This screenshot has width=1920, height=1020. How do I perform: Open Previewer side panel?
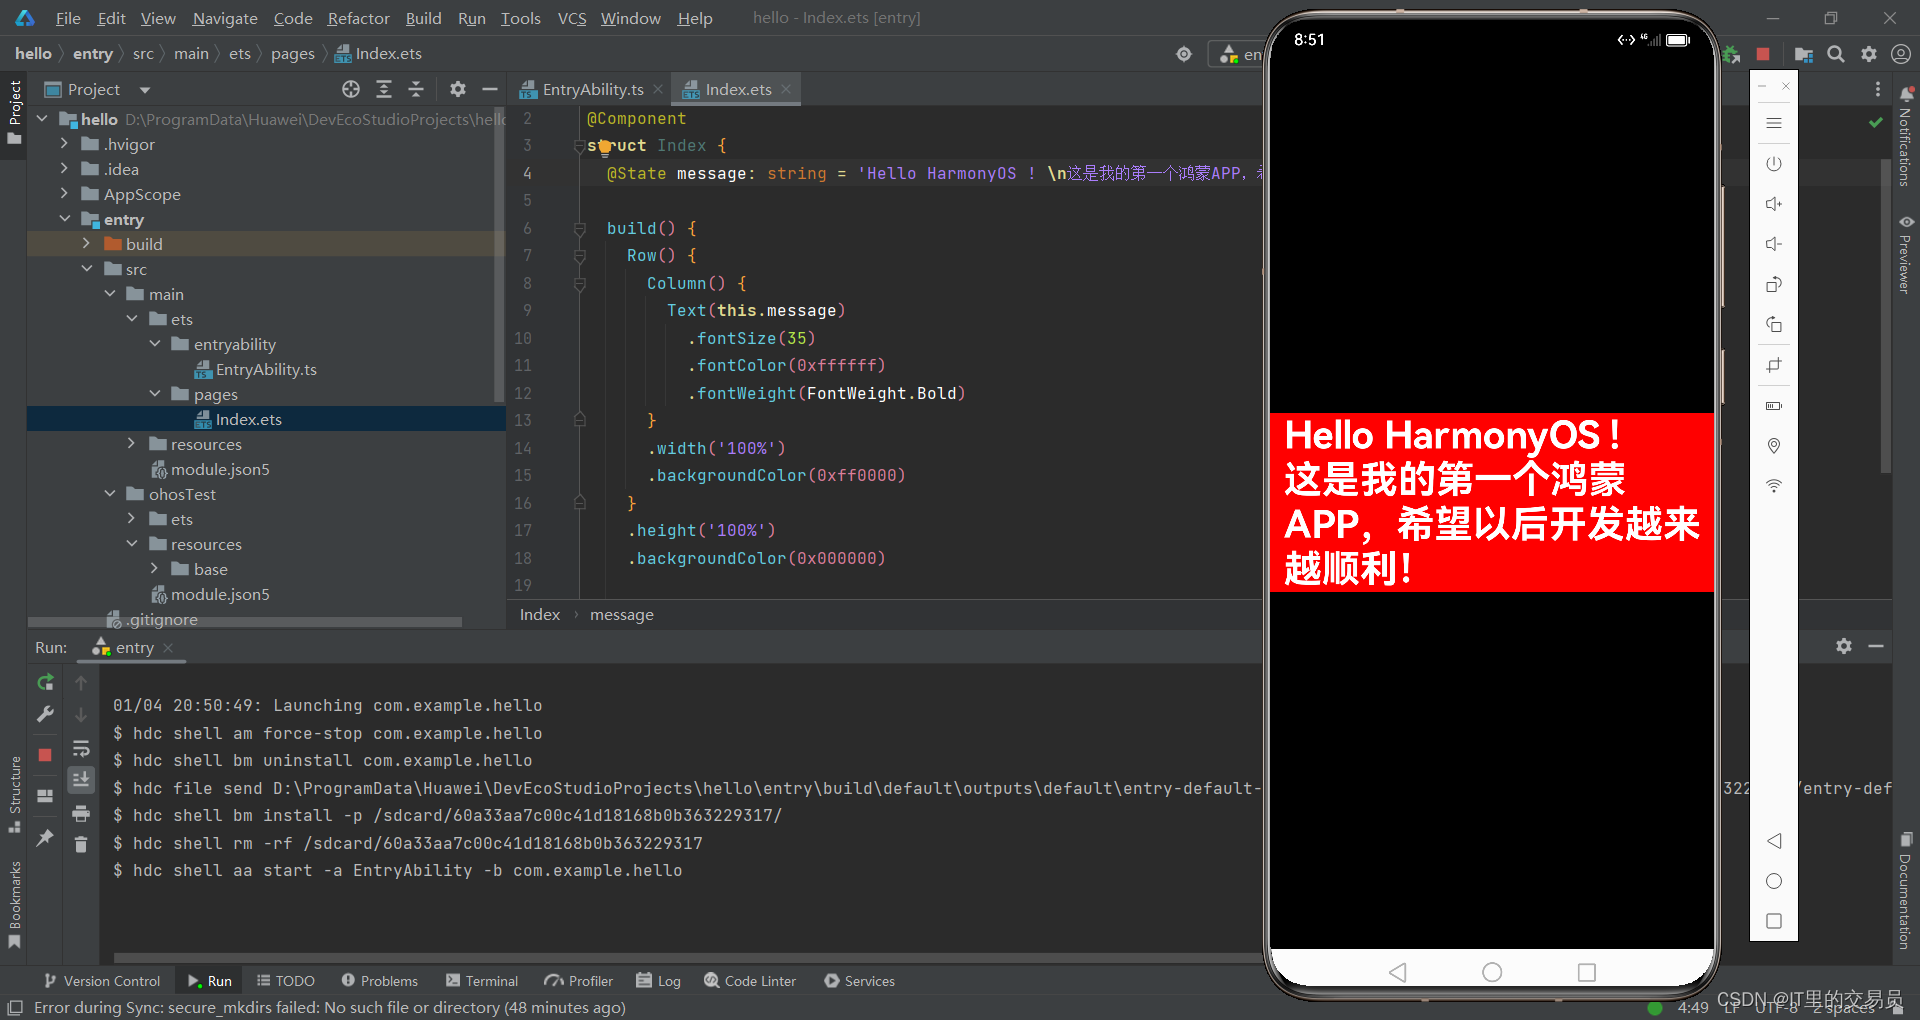pos(1906,255)
